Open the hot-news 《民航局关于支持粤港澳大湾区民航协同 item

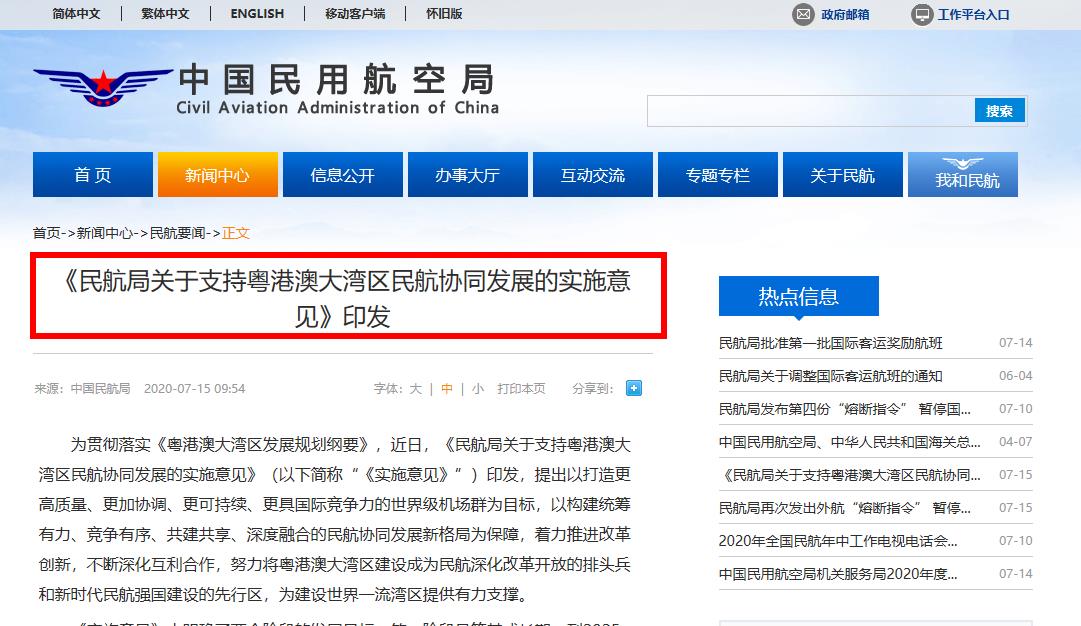(x=849, y=475)
